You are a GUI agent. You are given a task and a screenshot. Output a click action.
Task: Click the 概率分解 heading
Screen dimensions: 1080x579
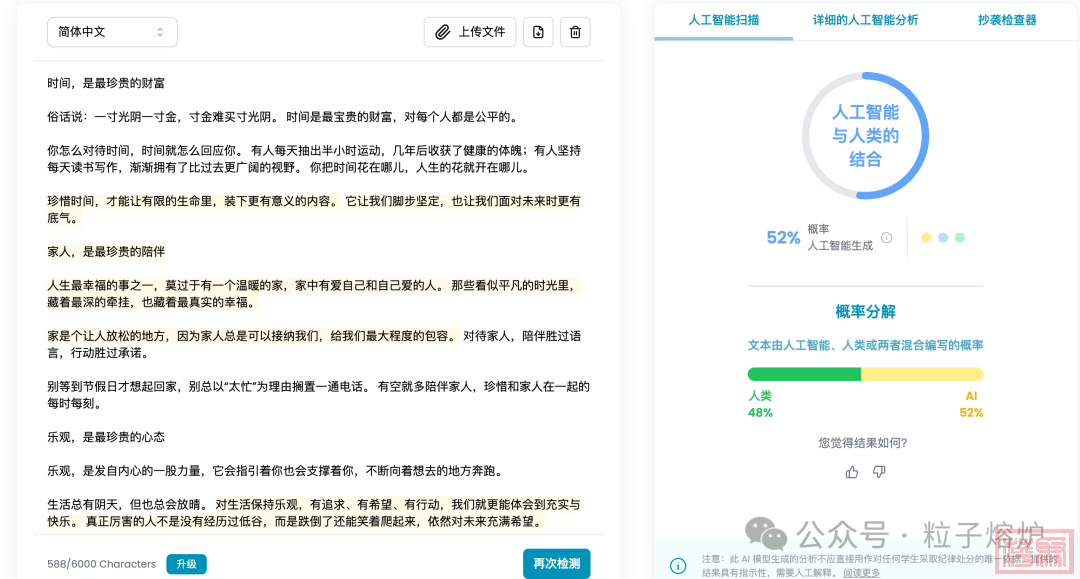865,312
